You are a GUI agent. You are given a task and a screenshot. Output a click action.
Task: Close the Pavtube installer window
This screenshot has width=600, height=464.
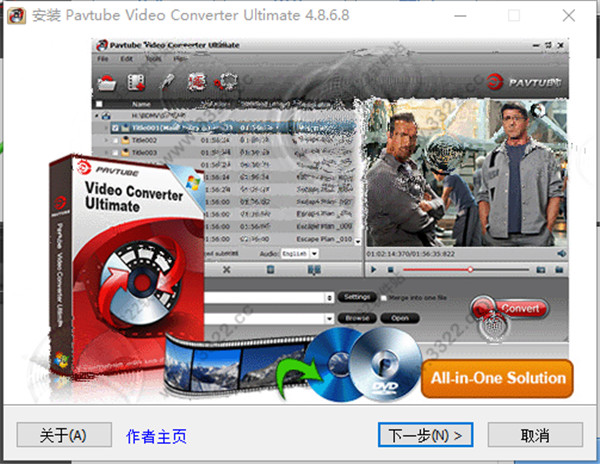(x=569, y=16)
